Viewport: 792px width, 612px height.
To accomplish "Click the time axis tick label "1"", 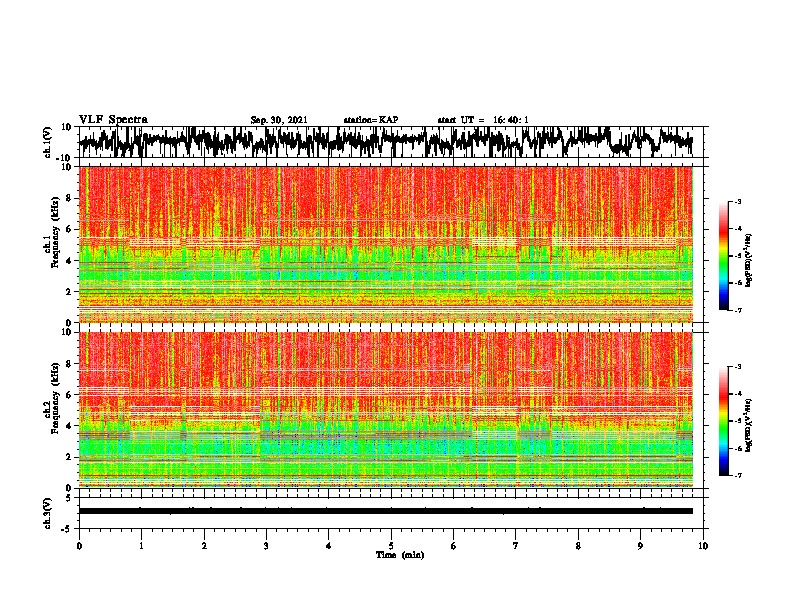I will click(141, 546).
